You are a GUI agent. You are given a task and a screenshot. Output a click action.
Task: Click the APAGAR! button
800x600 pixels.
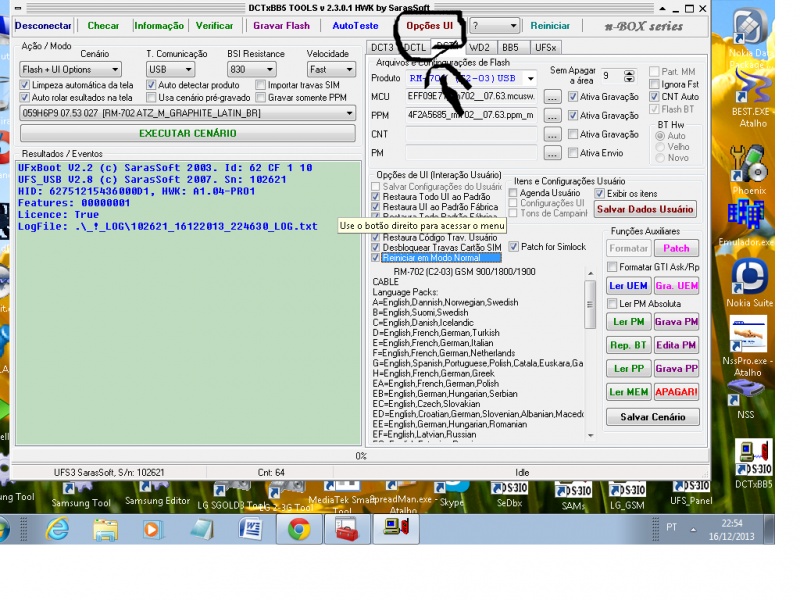[676, 392]
